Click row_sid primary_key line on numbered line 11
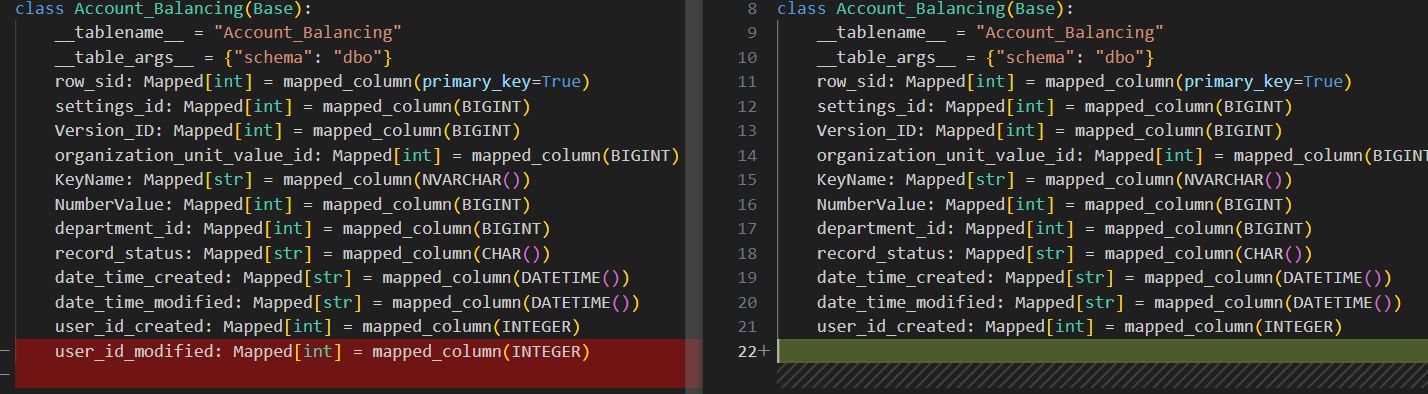Viewport: 1428px width, 394px height. 1084,82
